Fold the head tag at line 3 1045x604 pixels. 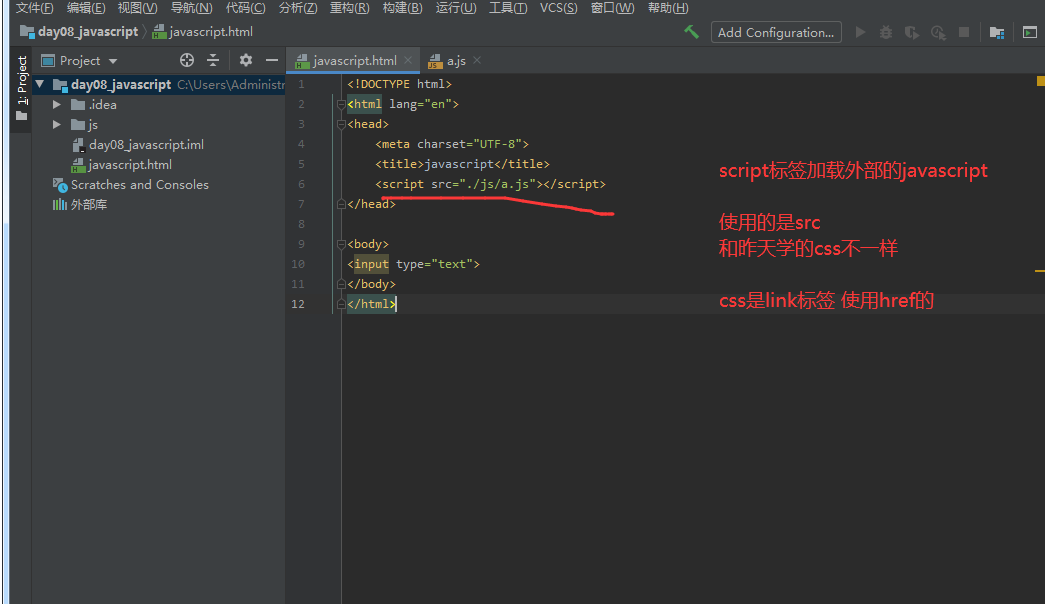(341, 124)
